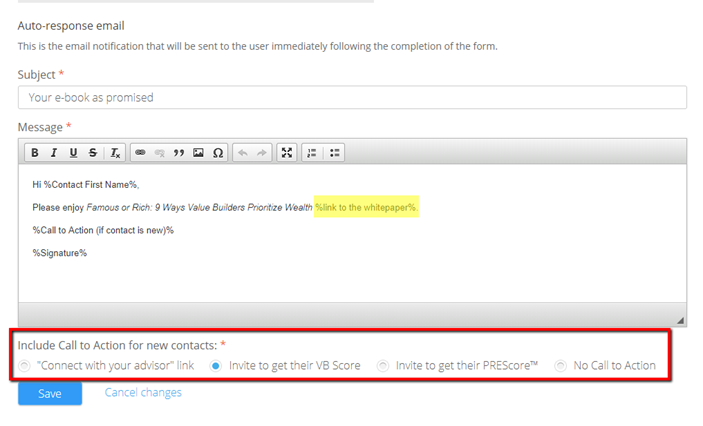Select Invite to get their PREScore option
The image size is (703, 426).
[x=382, y=366]
